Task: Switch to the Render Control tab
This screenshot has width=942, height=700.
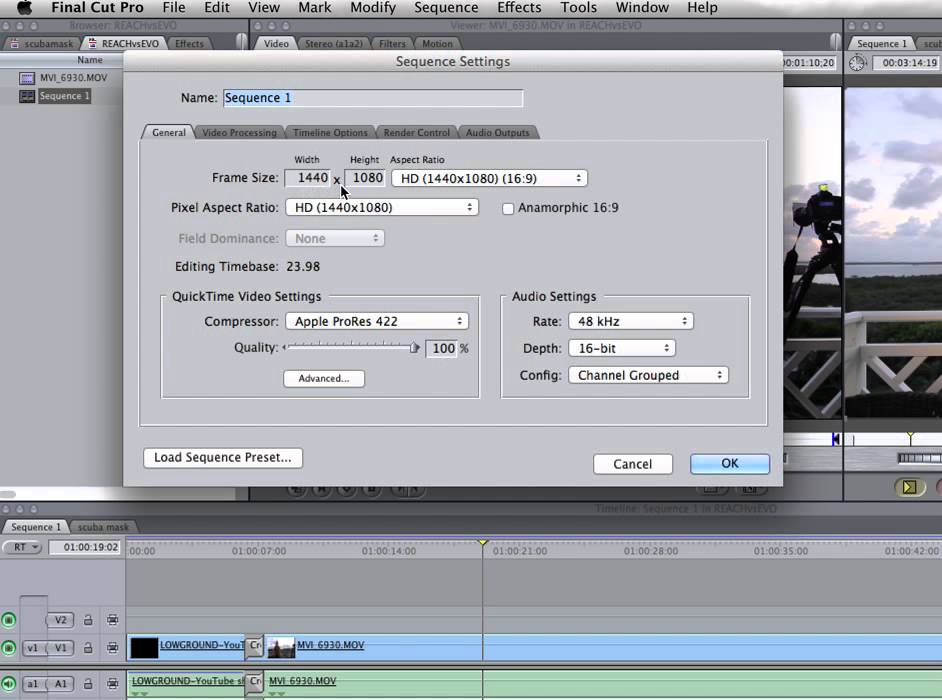Action: 416,132
